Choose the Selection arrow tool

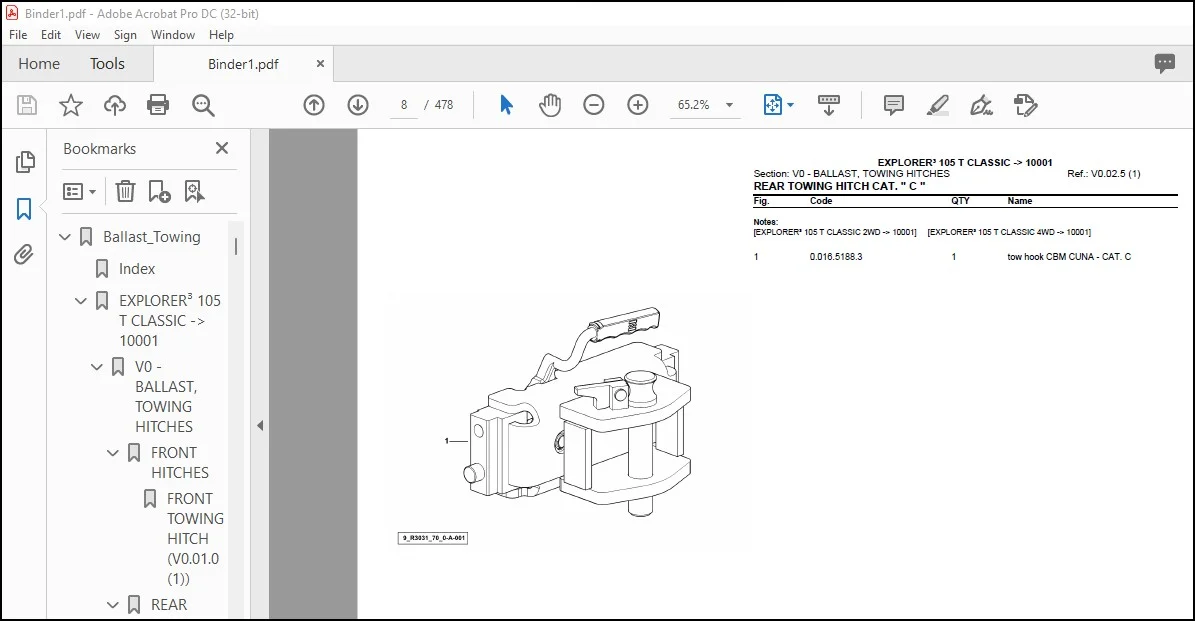pos(506,105)
